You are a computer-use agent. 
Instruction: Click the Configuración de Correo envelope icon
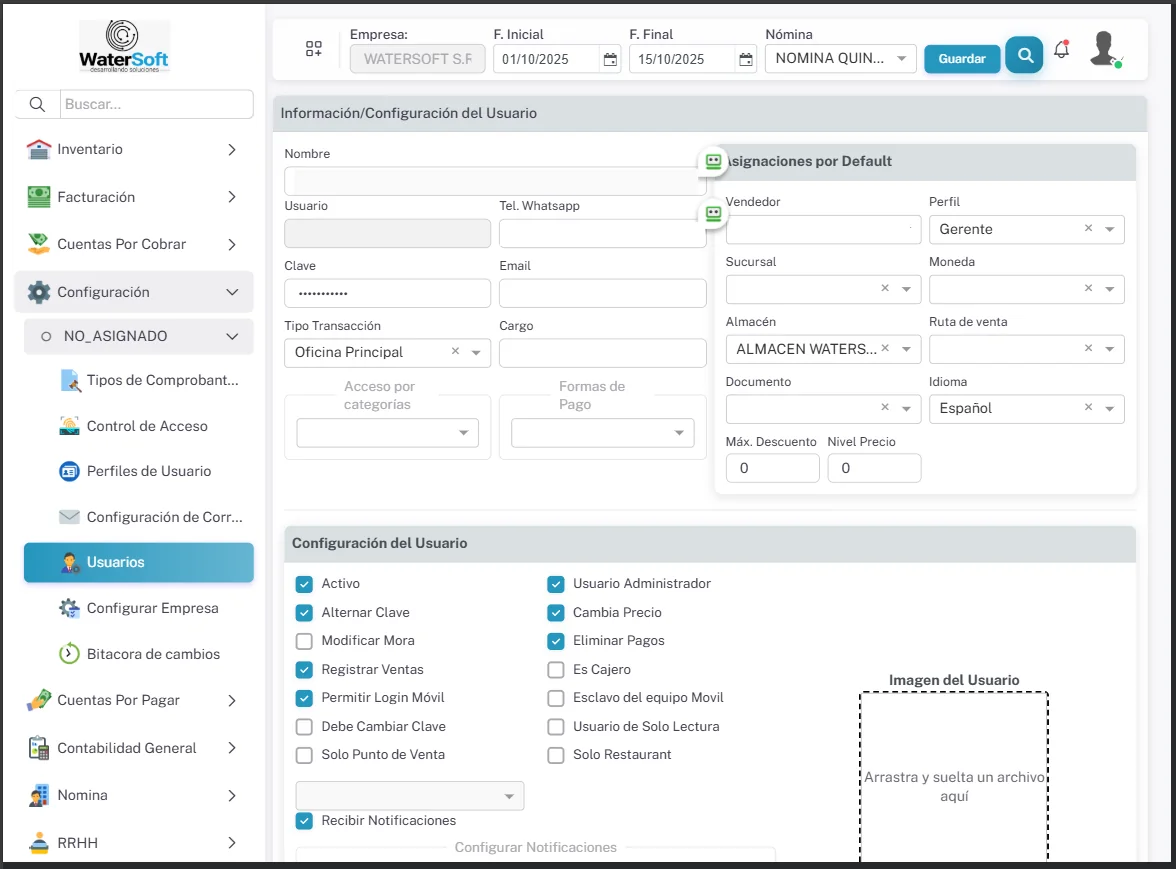(70, 517)
